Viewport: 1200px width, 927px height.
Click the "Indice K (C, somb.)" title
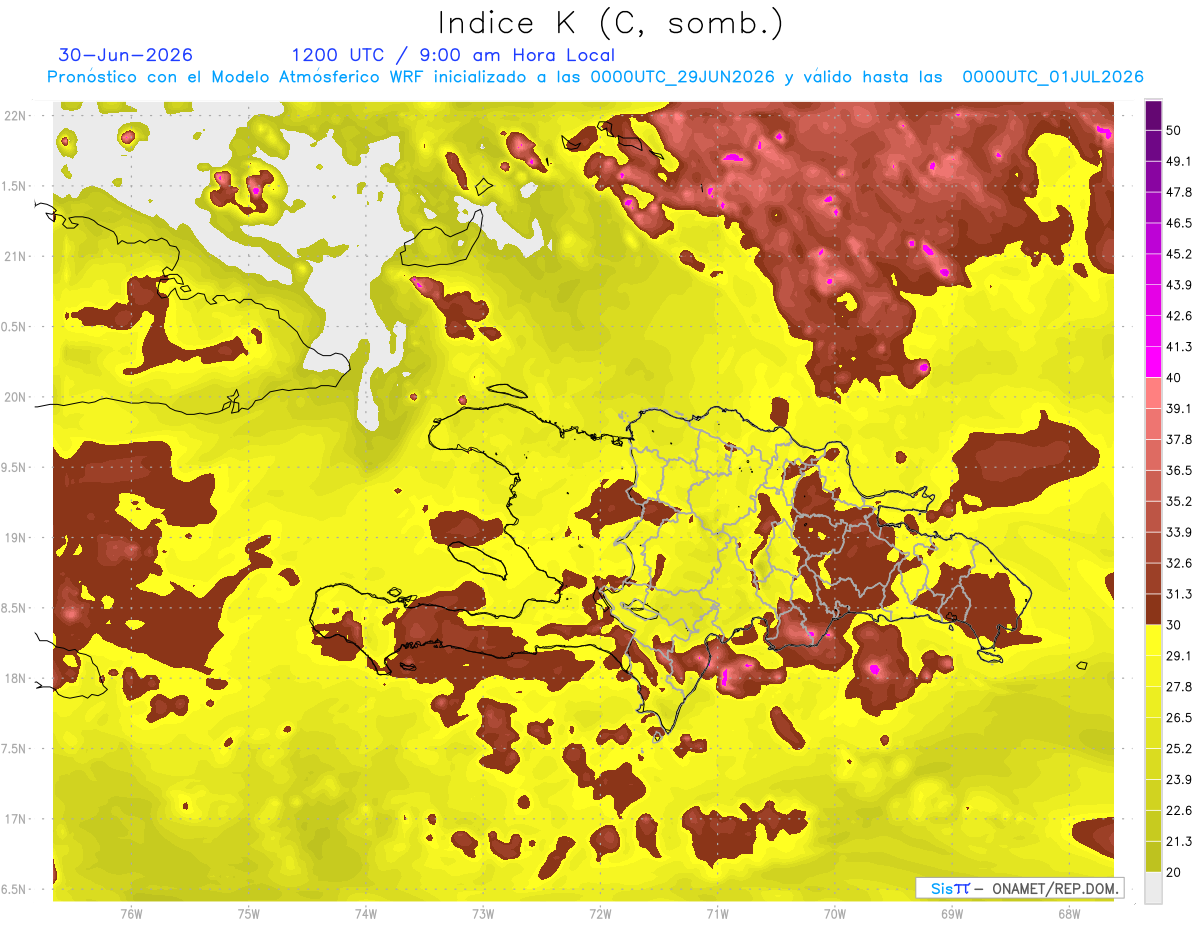click(x=610, y=22)
